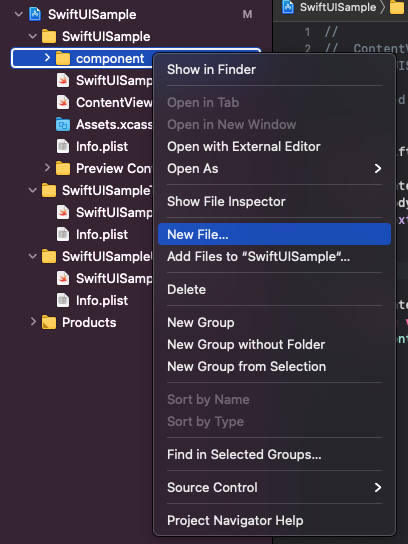The image size is (408, 544).
Task: Select Info.plist in SwiftUISampleTests group
Action: point(102,235)
